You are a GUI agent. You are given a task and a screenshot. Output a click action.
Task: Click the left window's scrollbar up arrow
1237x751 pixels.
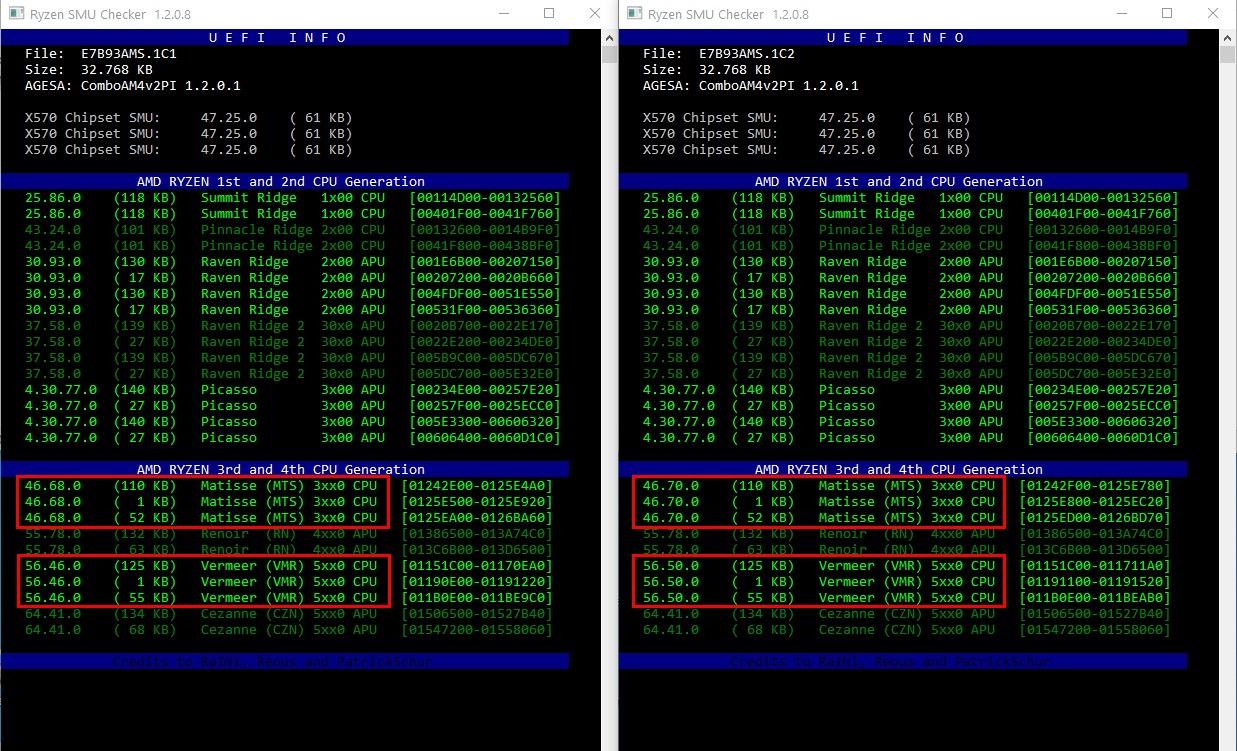tap(609, 37)
